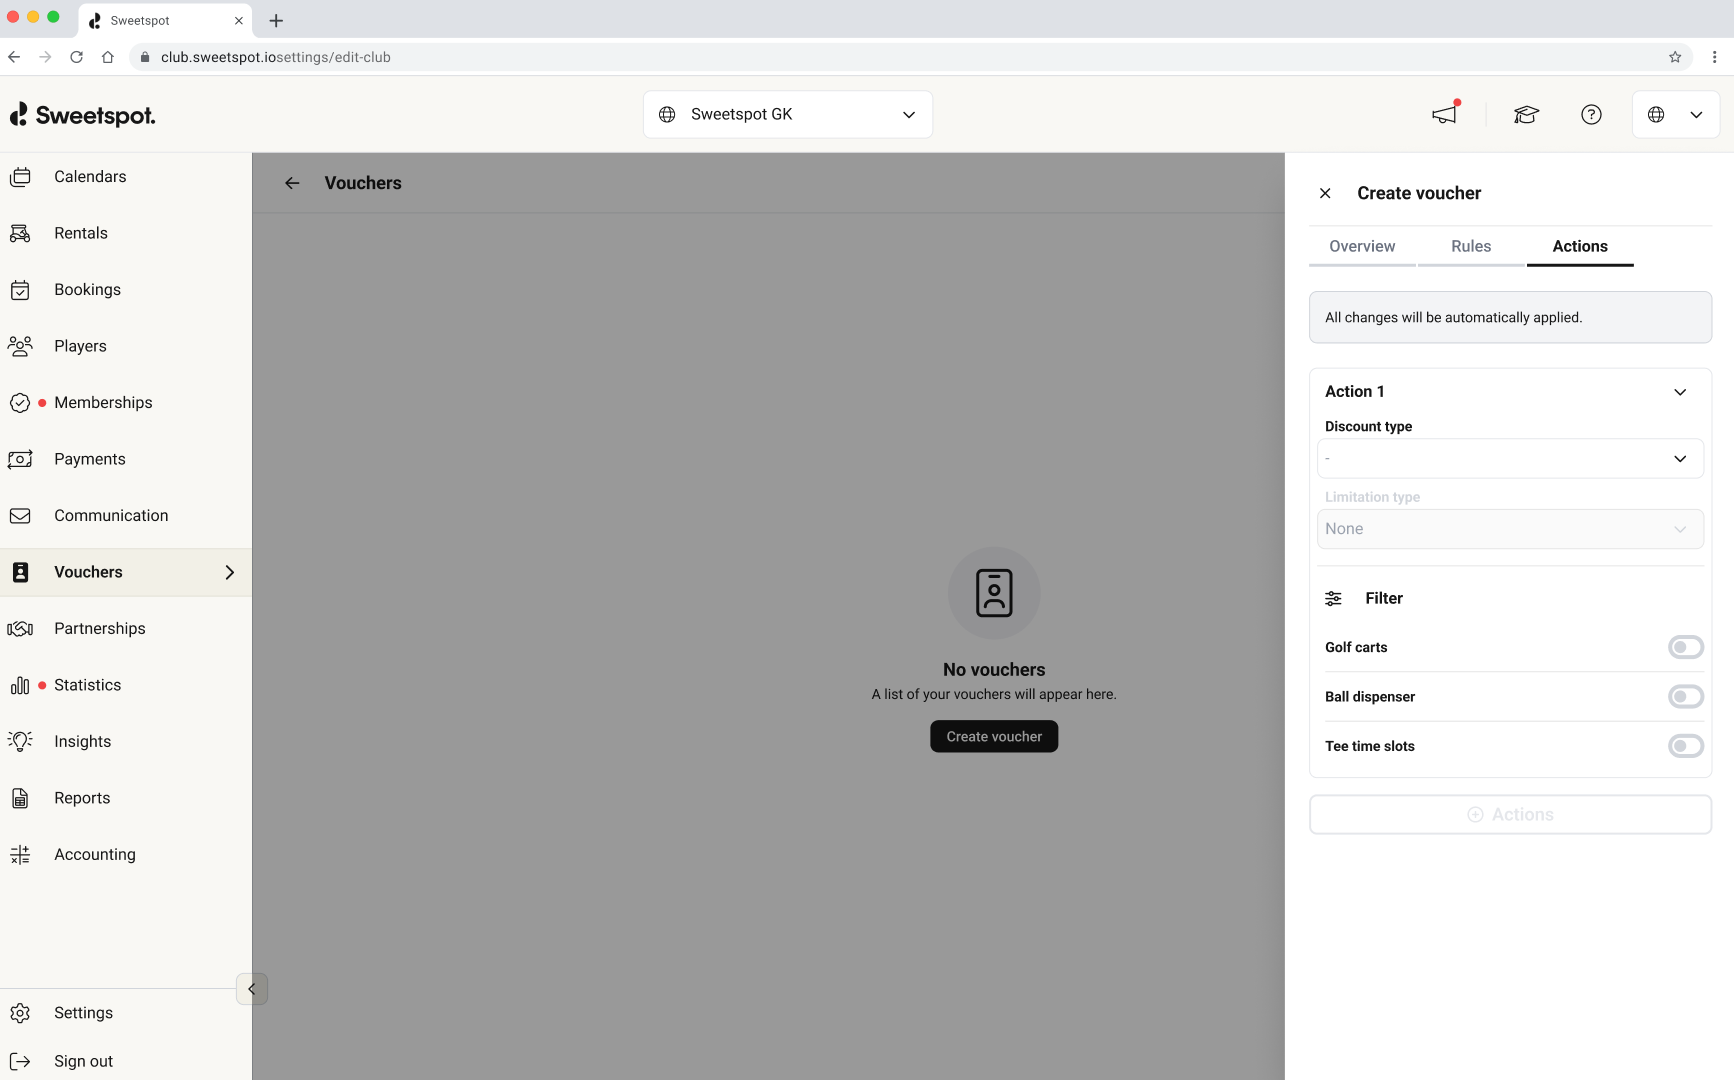
Task: Click the Statistics bar chart icon
Action: (x=20, y=685)
